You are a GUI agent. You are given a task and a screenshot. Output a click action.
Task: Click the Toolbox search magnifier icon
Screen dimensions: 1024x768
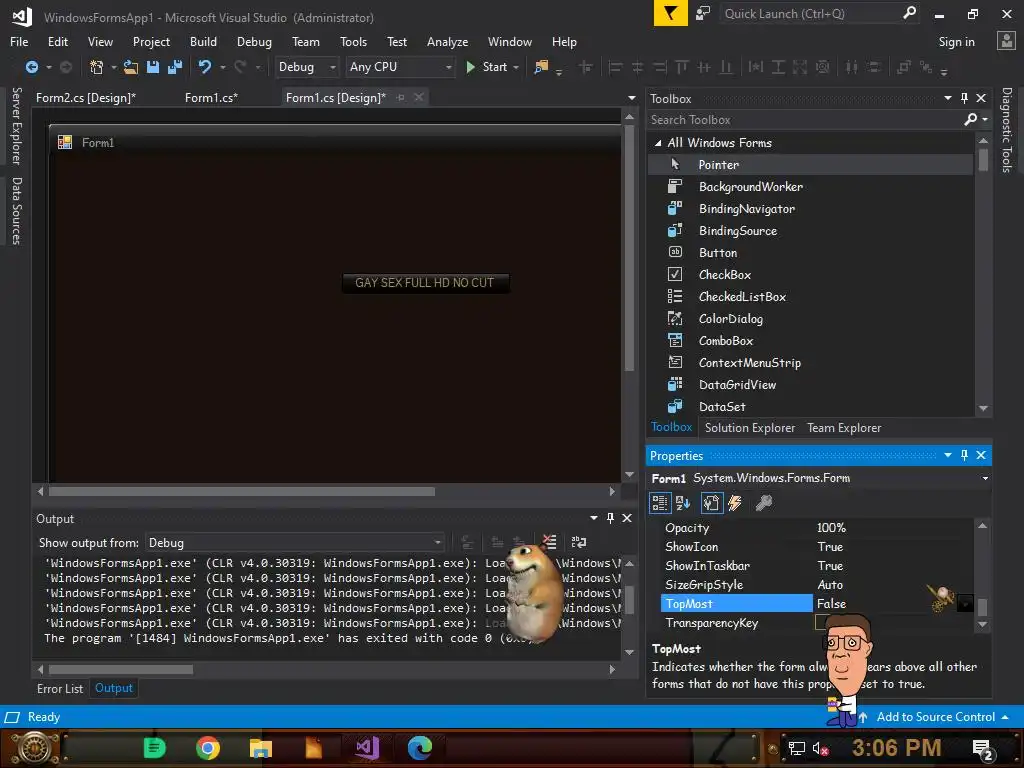[970, 120]
